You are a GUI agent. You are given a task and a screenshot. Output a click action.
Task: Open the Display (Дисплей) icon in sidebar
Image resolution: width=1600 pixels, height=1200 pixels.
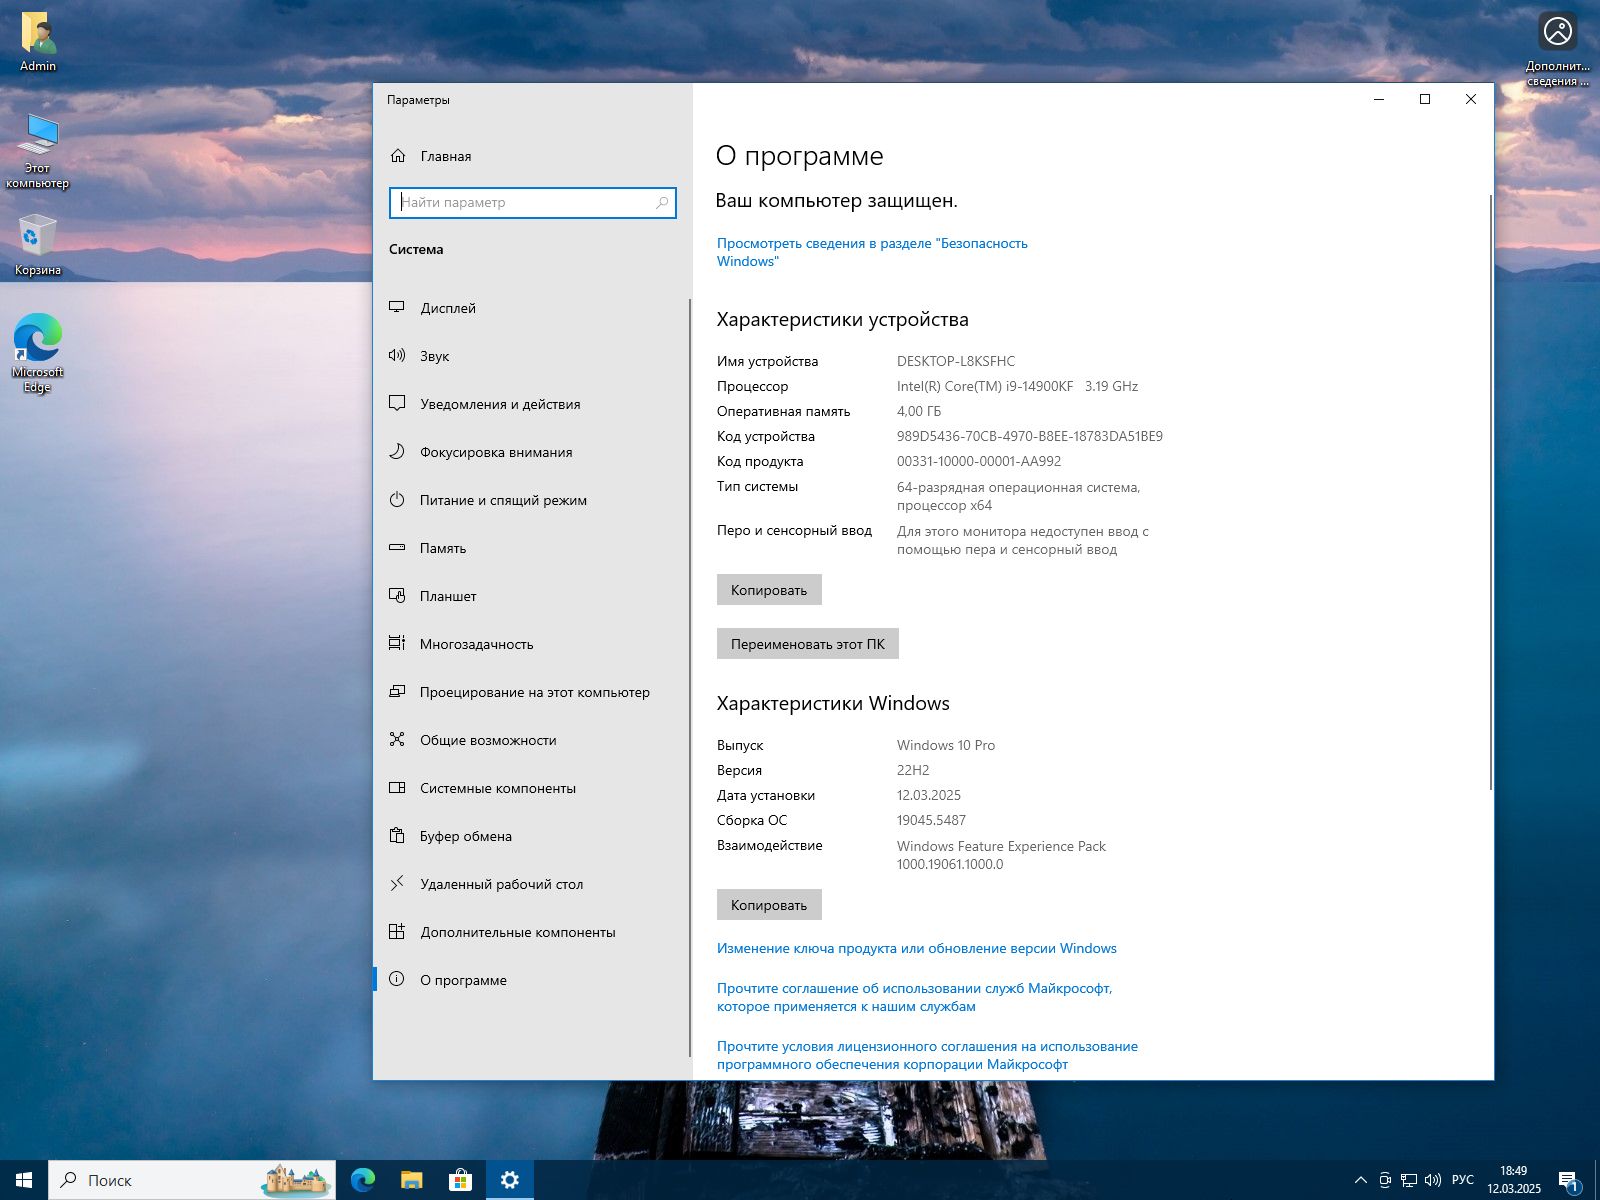[x=397, y=307]
